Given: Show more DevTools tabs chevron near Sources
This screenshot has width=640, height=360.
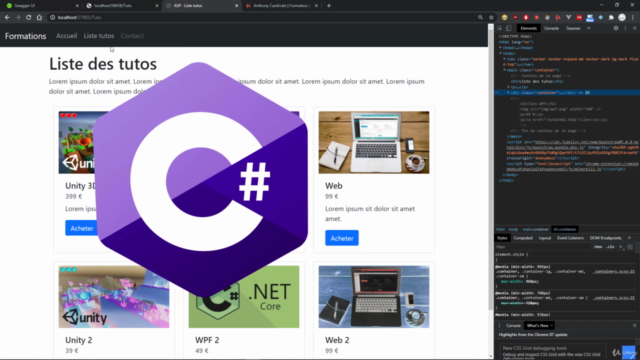Looking at the screenshot, I should (x=589, y=28).
